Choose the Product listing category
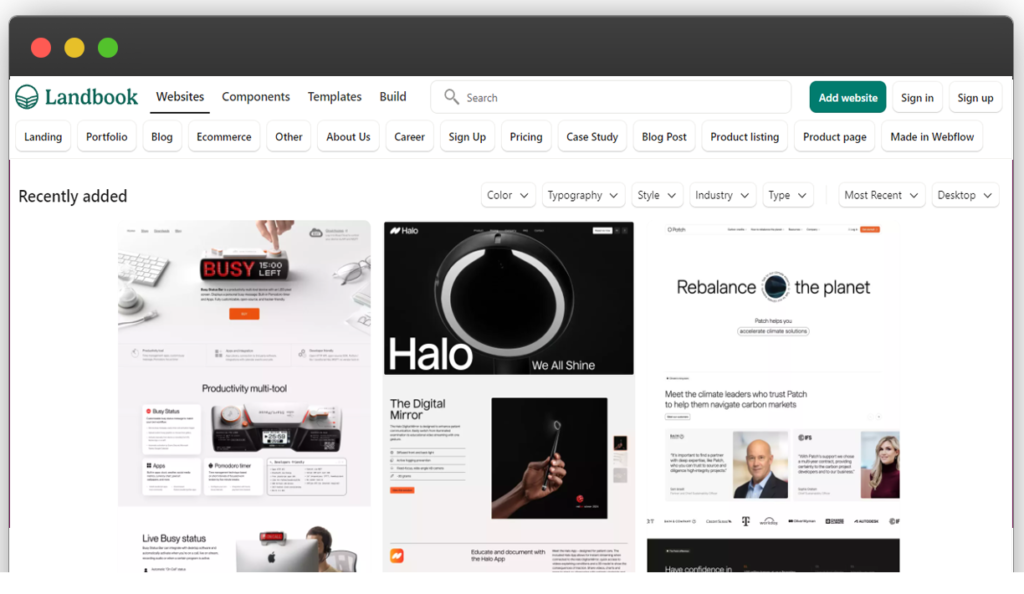The height and width of the screenshot is (594, 1024). 744,136
